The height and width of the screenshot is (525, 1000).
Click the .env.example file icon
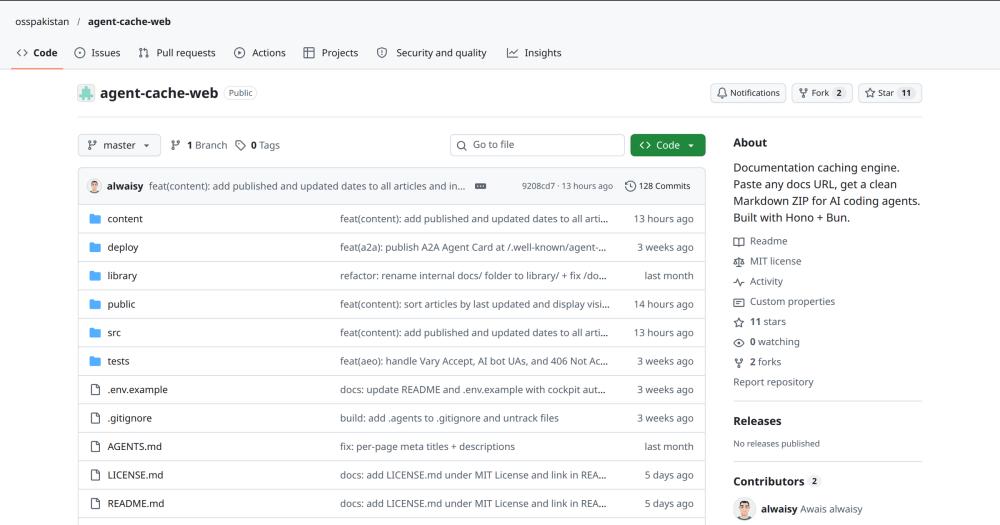pos(95,390)
